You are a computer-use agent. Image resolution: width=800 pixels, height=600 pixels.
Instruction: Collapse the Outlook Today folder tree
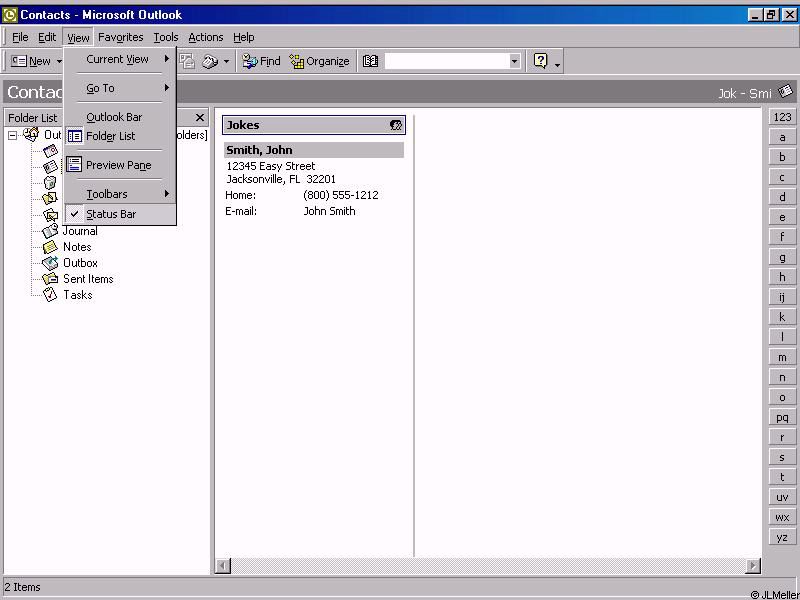12,135
